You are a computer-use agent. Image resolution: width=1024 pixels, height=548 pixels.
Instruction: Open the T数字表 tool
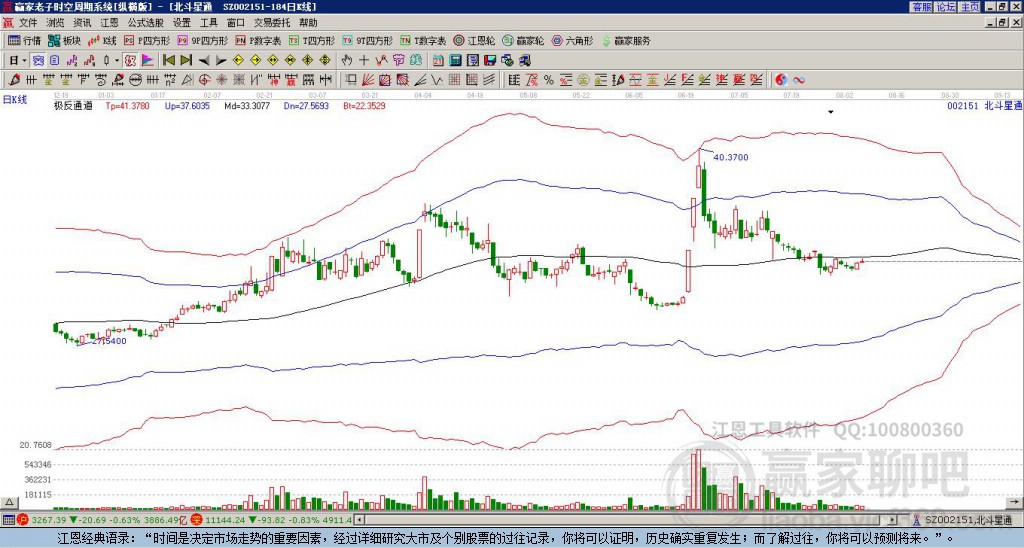pyautogui.click(x=423, y=40)
